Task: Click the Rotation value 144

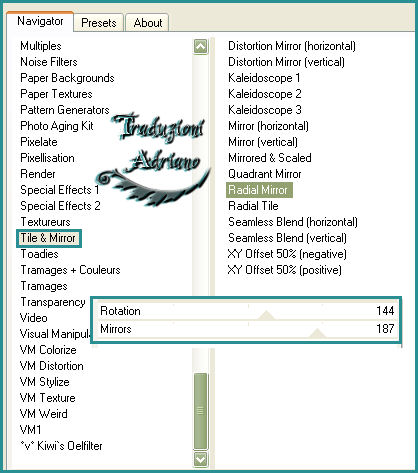Action: pyautogui.click(x=385, y=311)
